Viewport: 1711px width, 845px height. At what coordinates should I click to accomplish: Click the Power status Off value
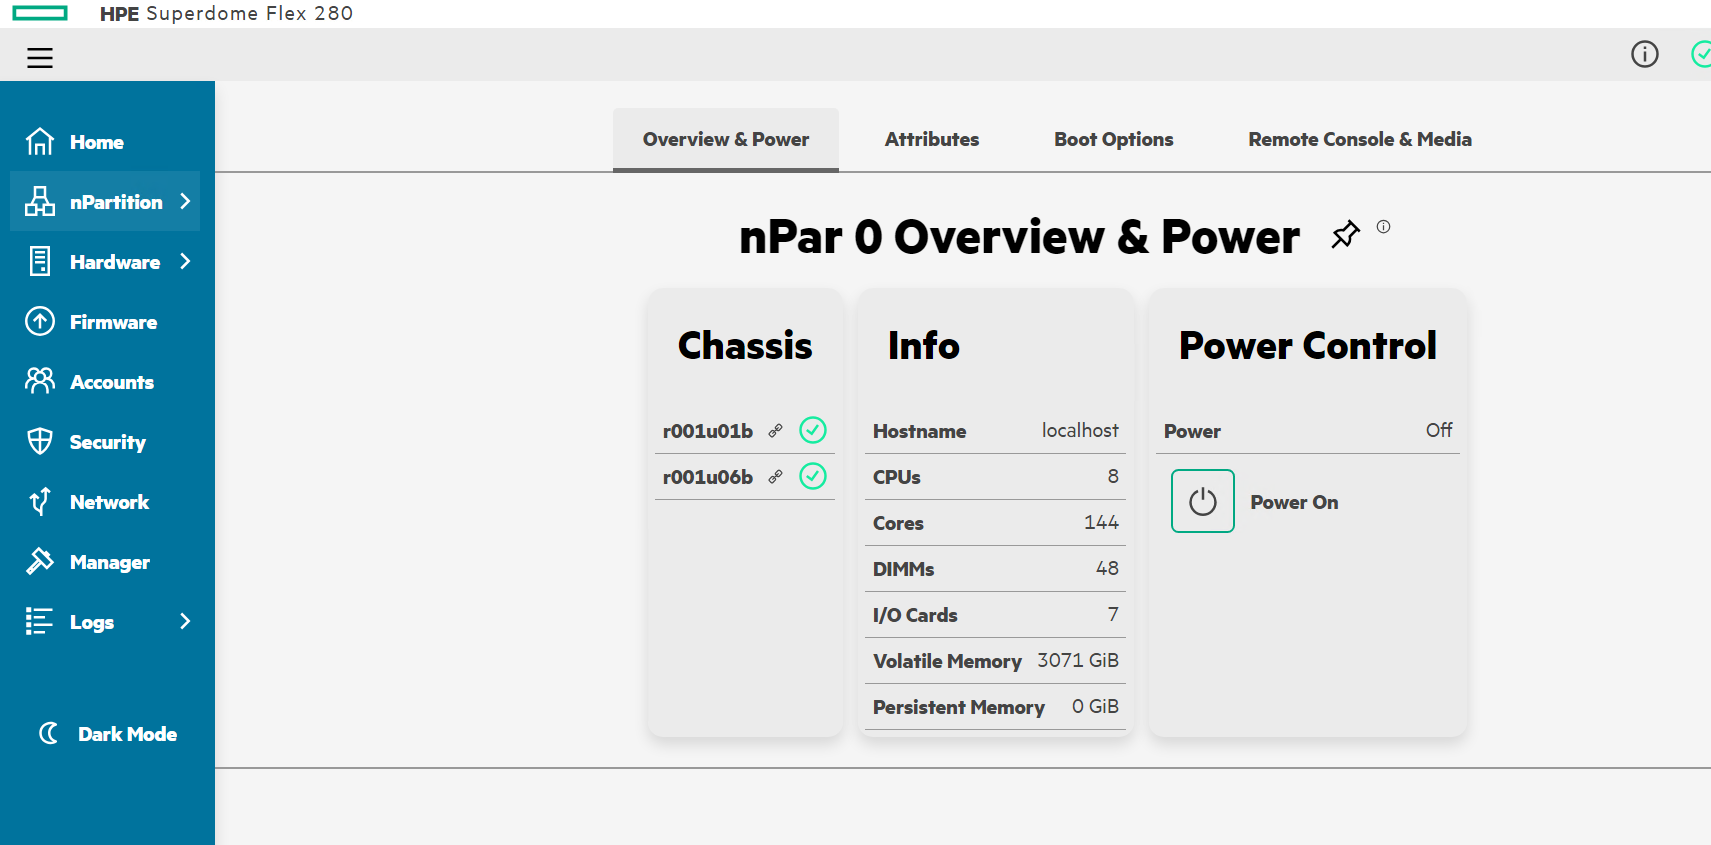click(1439, 430)
